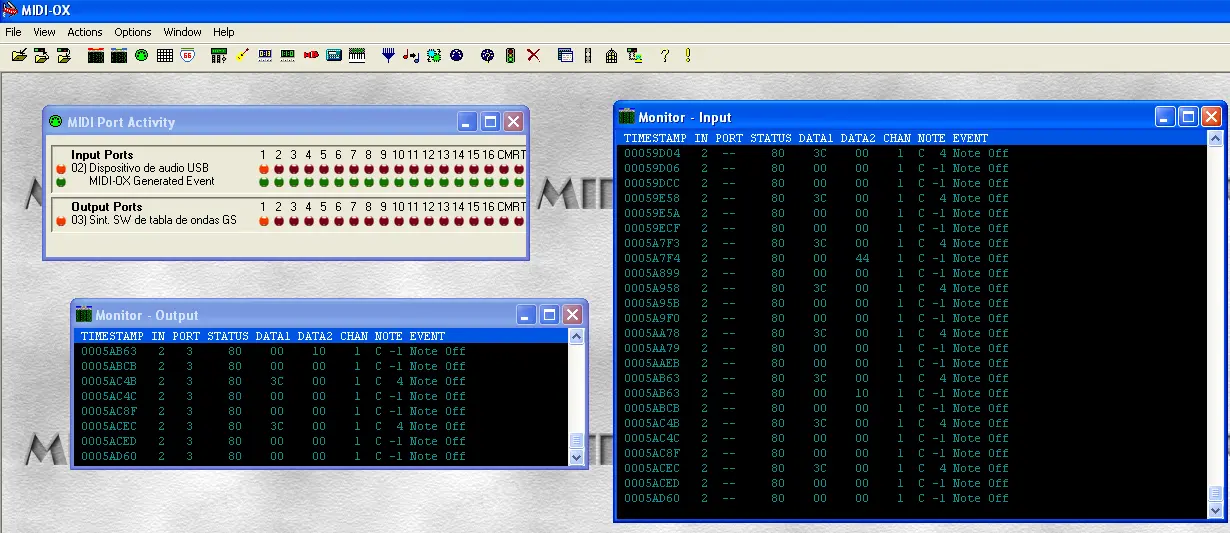Select row 0005AD60 in Monitor - Input

click(x=912, y=498)
